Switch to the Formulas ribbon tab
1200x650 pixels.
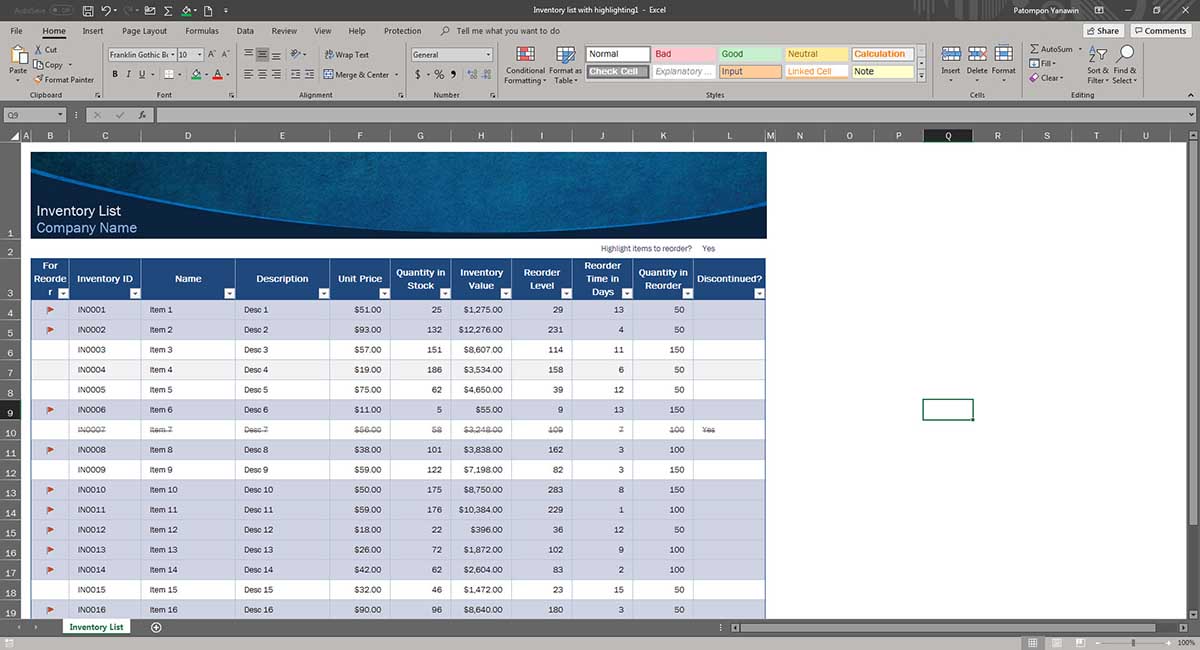click(201, 30)
